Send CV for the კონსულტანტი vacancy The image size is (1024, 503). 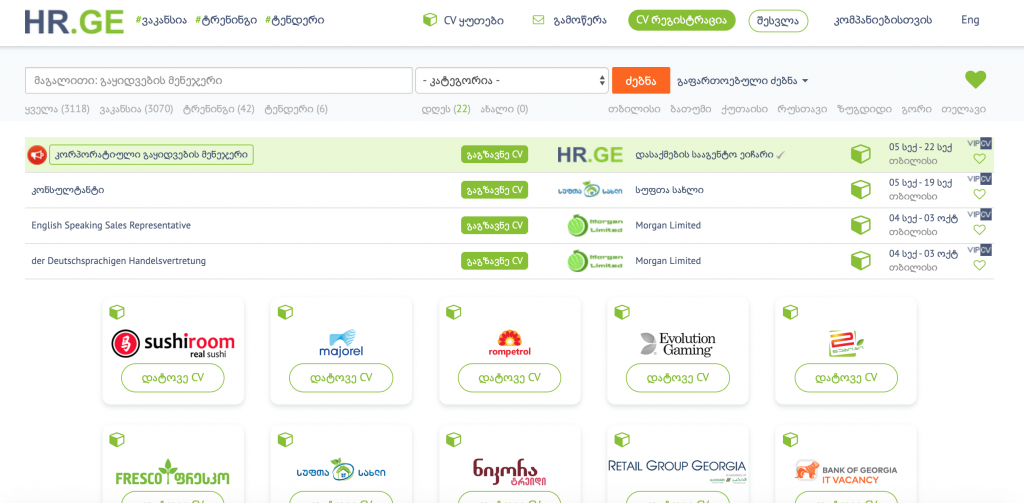click(x=494, y=190)
